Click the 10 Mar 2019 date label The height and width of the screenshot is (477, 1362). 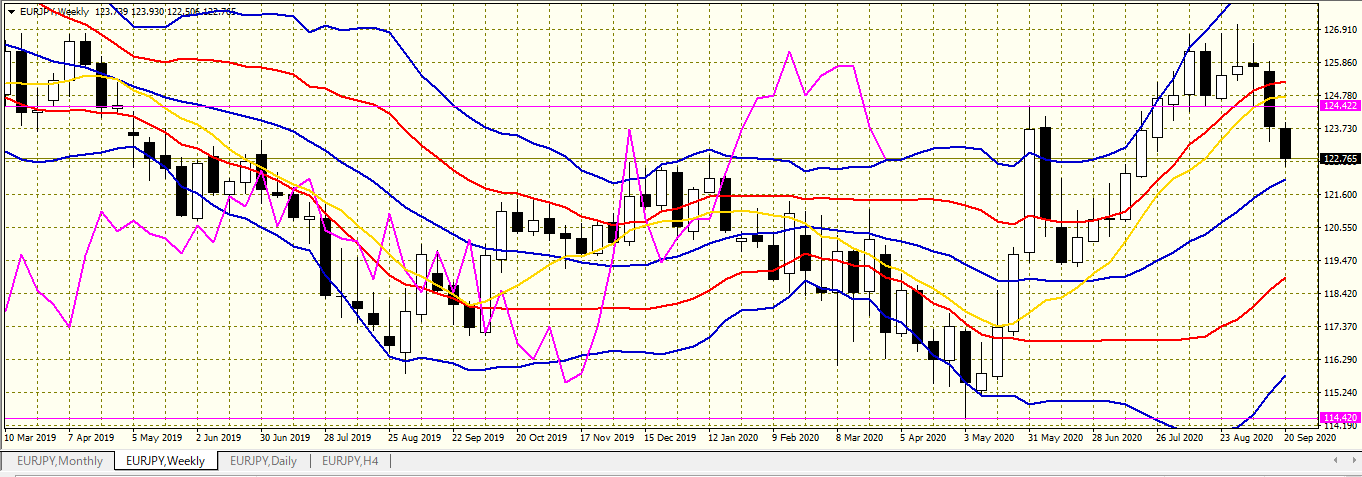[30, 437]
